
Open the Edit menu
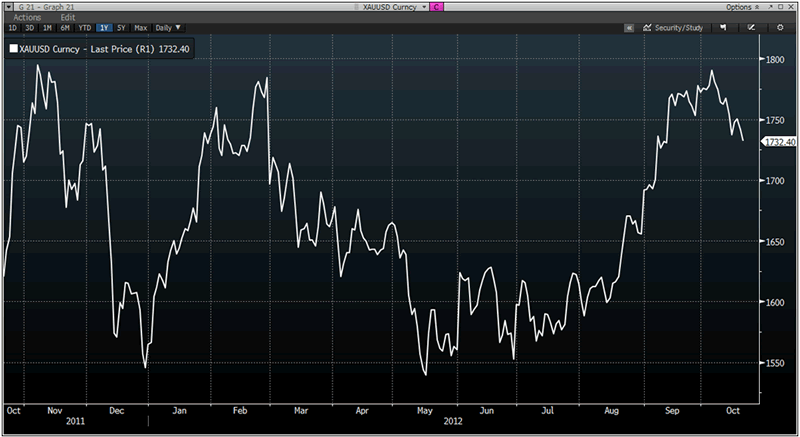(x=67, y=17)
